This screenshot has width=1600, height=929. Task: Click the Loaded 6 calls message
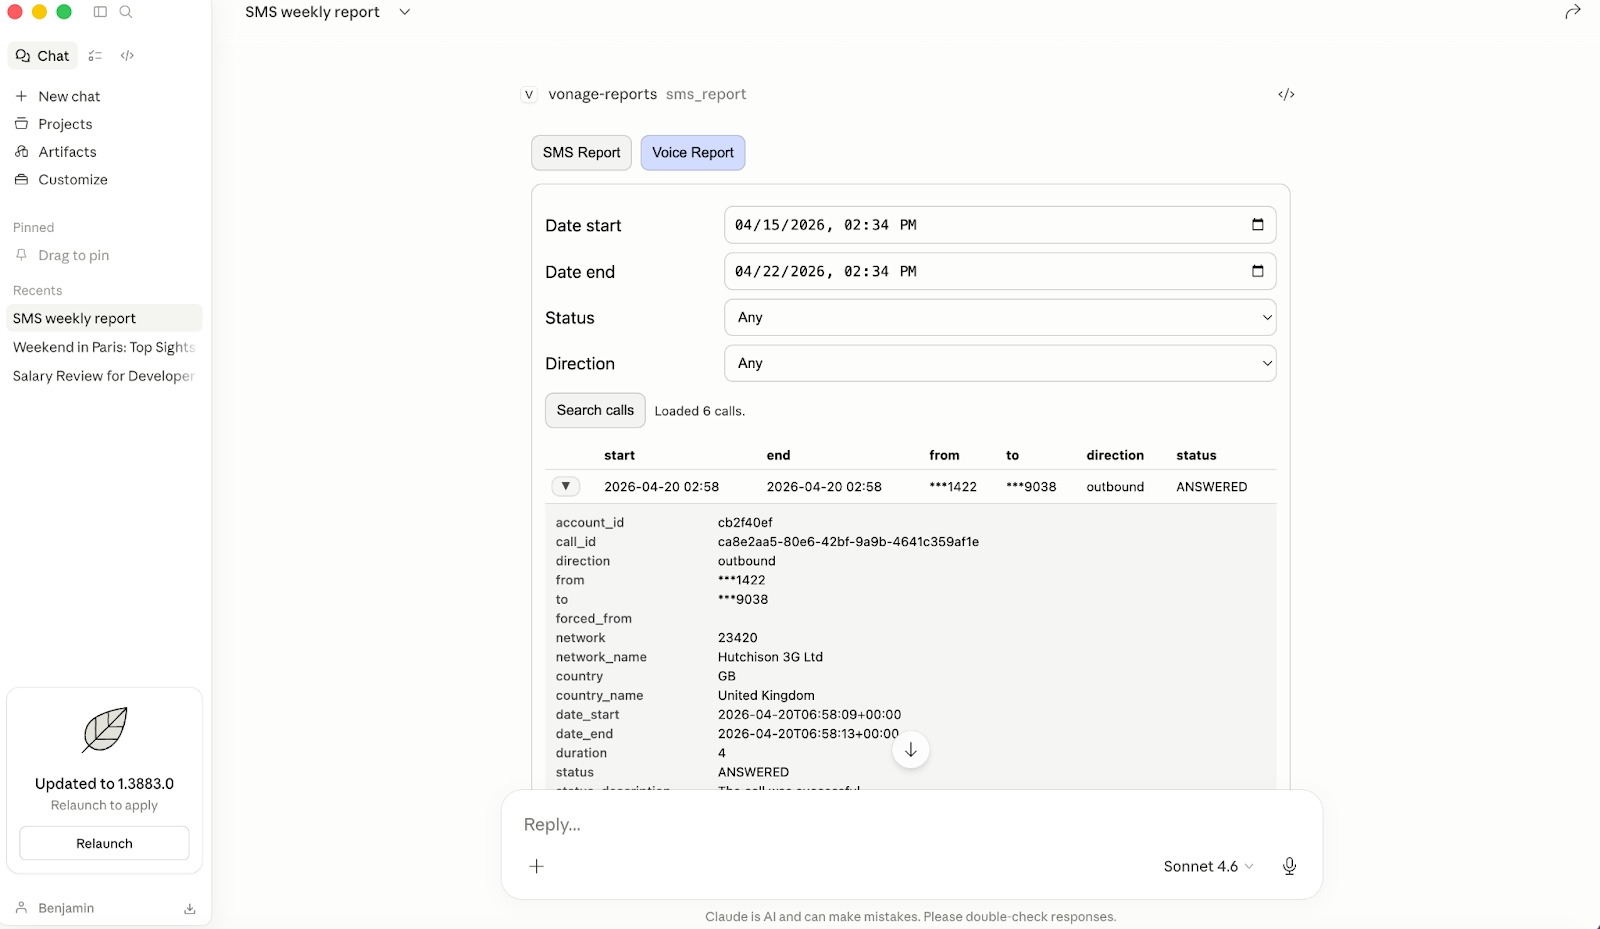pos(700,411)
